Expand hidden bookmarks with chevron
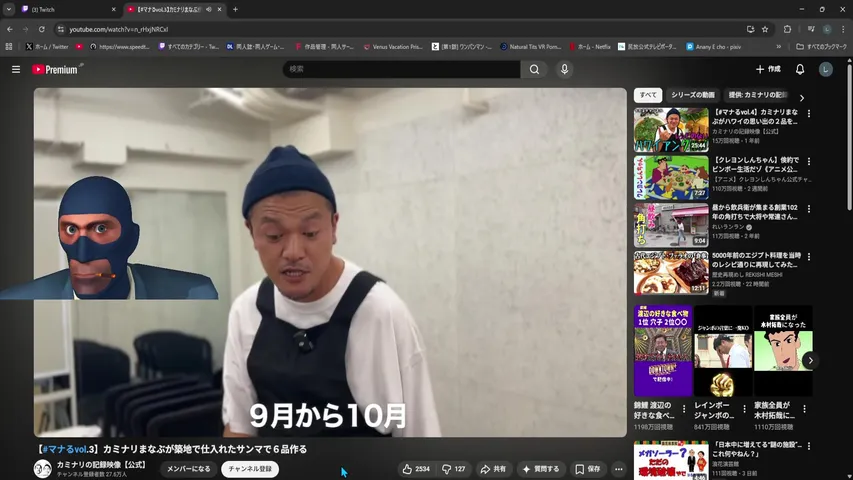 [x=778, y=47]
